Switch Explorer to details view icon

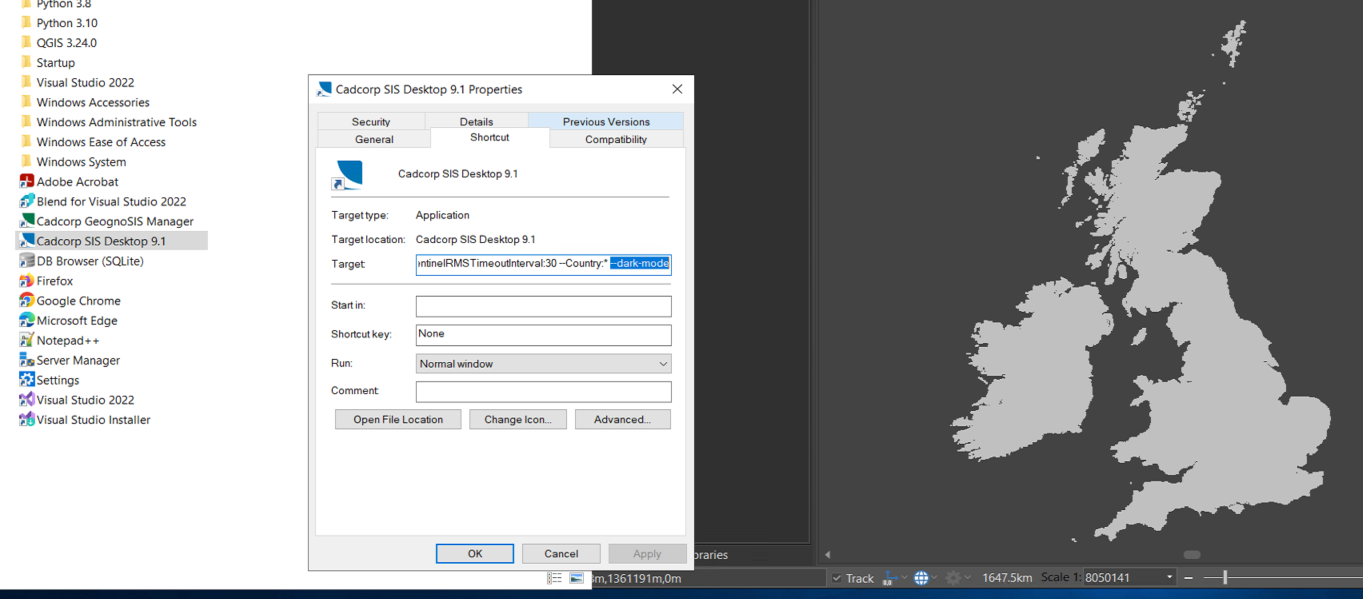(555, 578)
